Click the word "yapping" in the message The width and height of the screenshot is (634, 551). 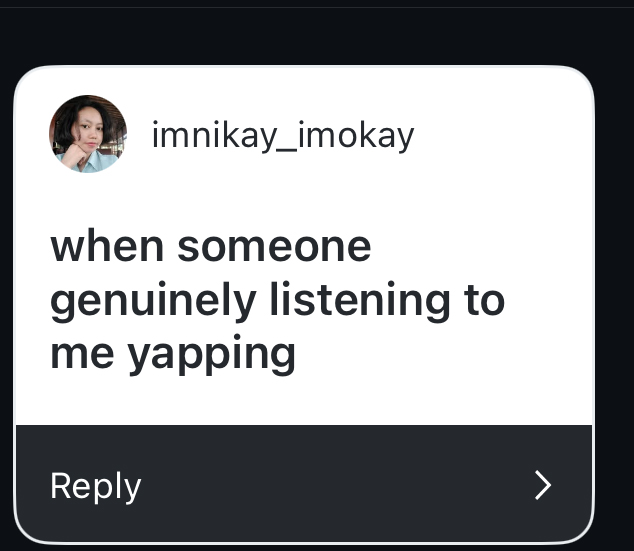212,353
